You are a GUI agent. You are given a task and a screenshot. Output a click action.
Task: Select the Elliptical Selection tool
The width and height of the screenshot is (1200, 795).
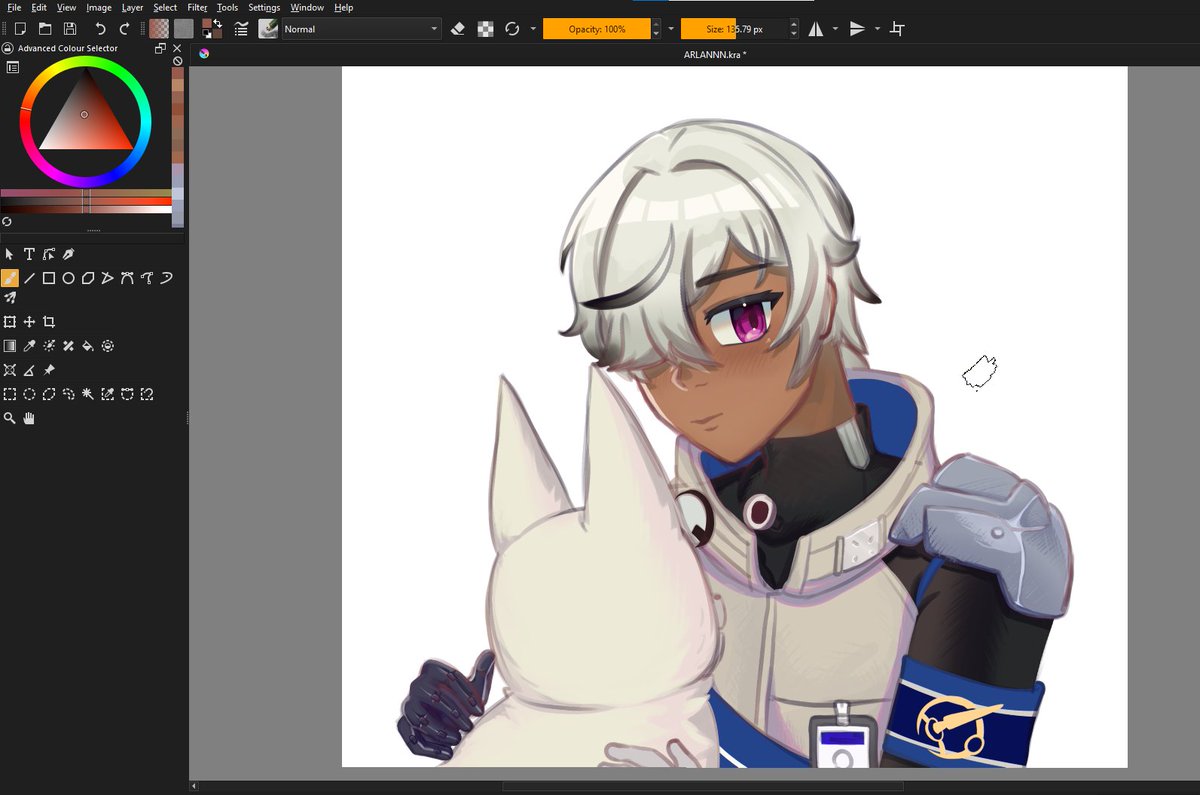[29, 394]
